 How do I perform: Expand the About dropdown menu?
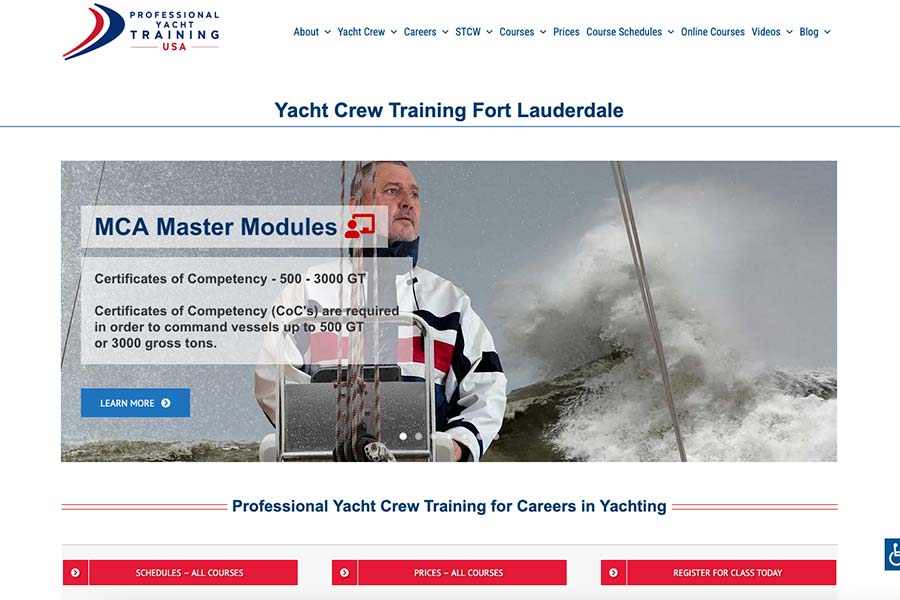coord(311,32)
